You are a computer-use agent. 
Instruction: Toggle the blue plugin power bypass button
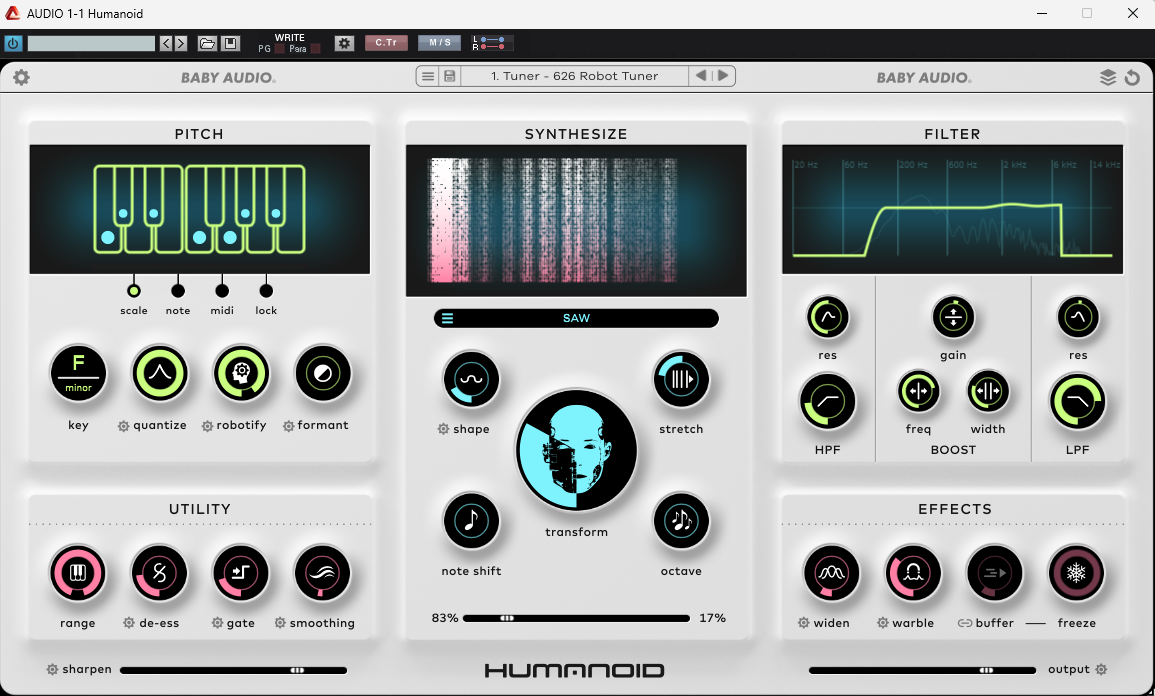[x=13, y=43]
